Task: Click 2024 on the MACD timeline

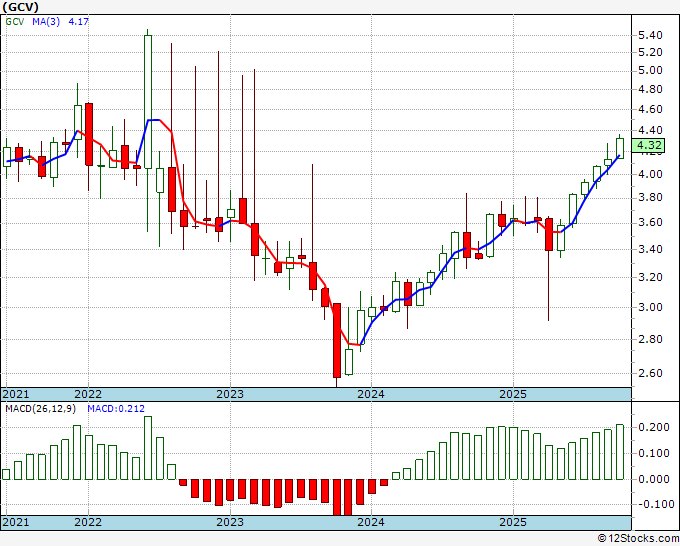Action: (x=371, y=522)
